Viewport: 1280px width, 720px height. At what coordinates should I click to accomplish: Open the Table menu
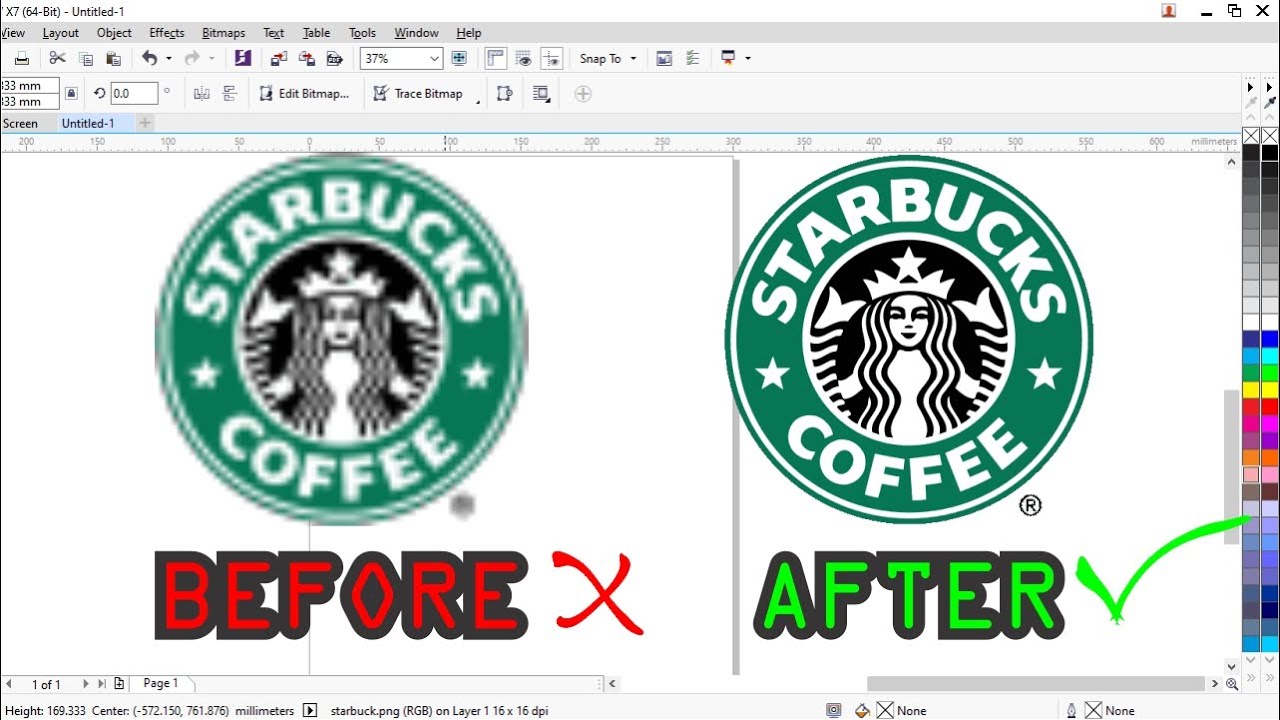pyautogui.click(x=317, y=33)
